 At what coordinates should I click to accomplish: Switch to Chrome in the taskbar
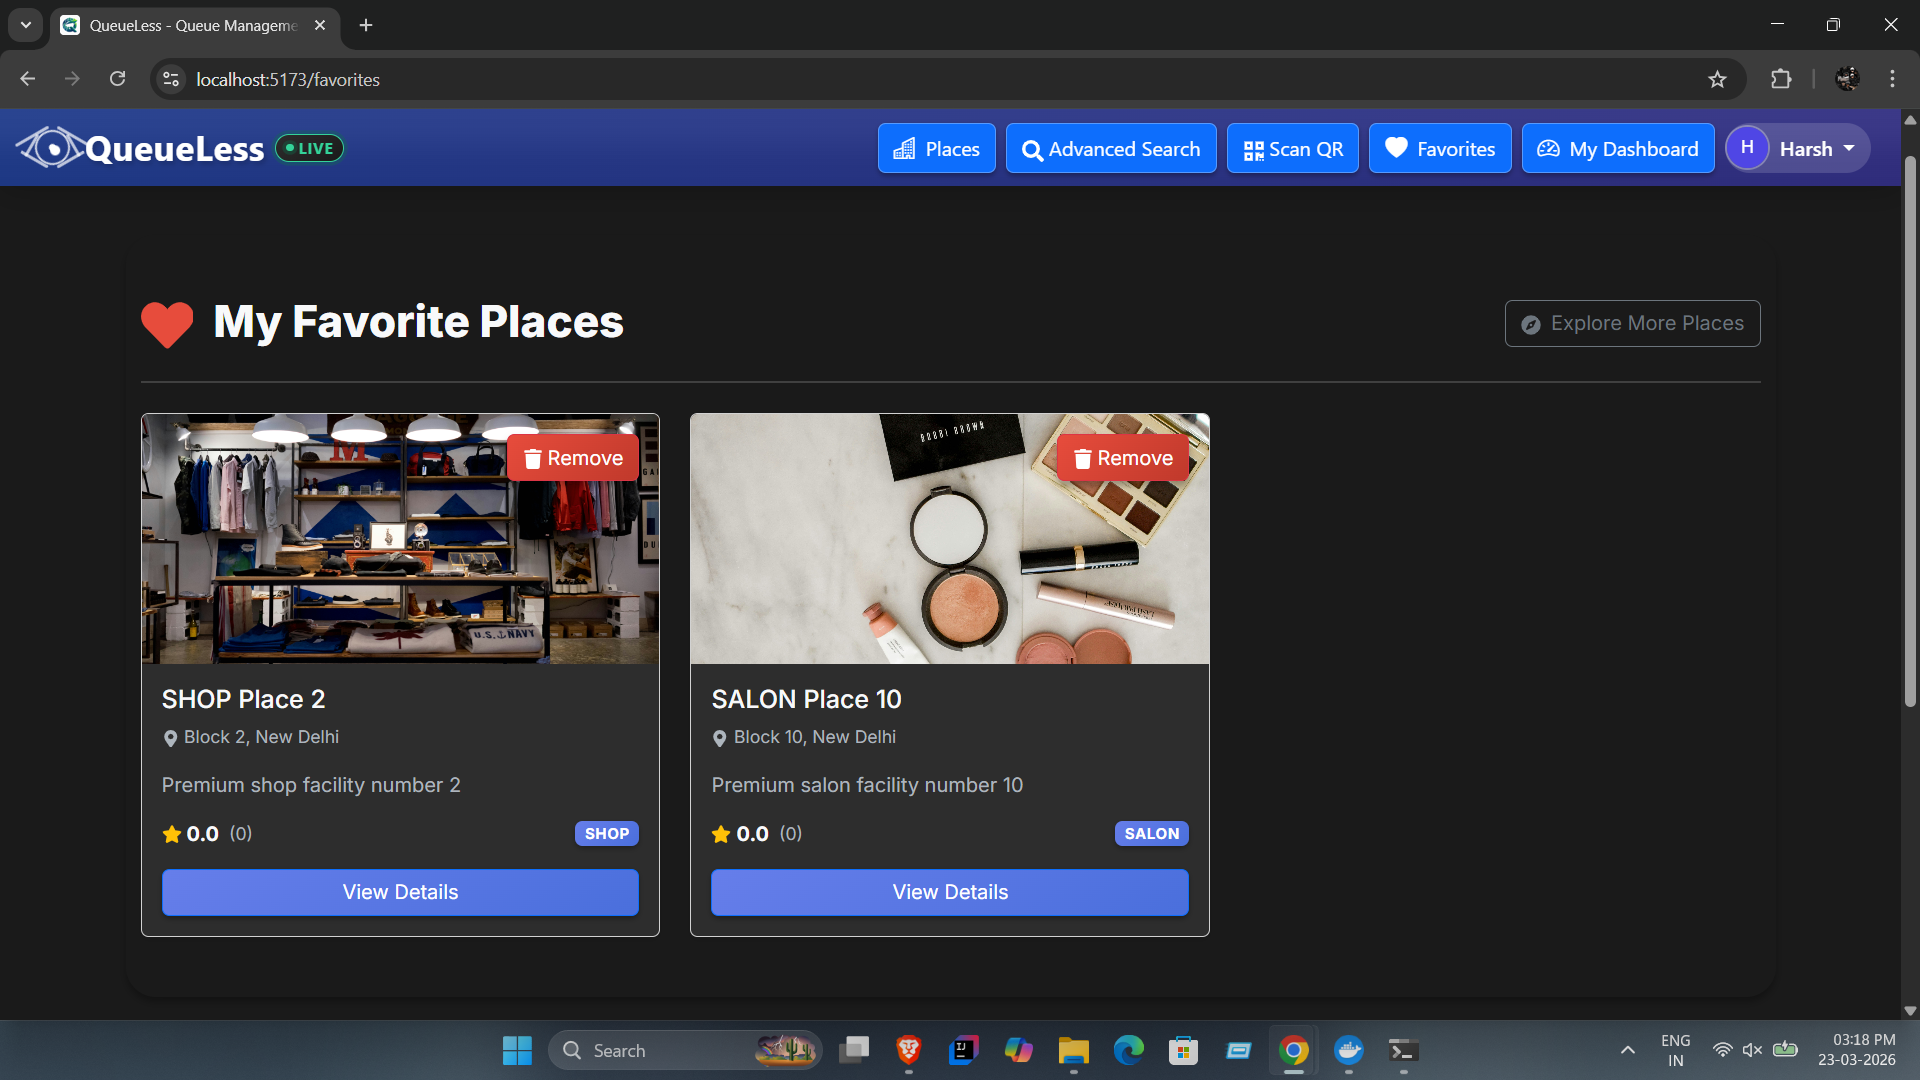[x=1293, y=1050]
